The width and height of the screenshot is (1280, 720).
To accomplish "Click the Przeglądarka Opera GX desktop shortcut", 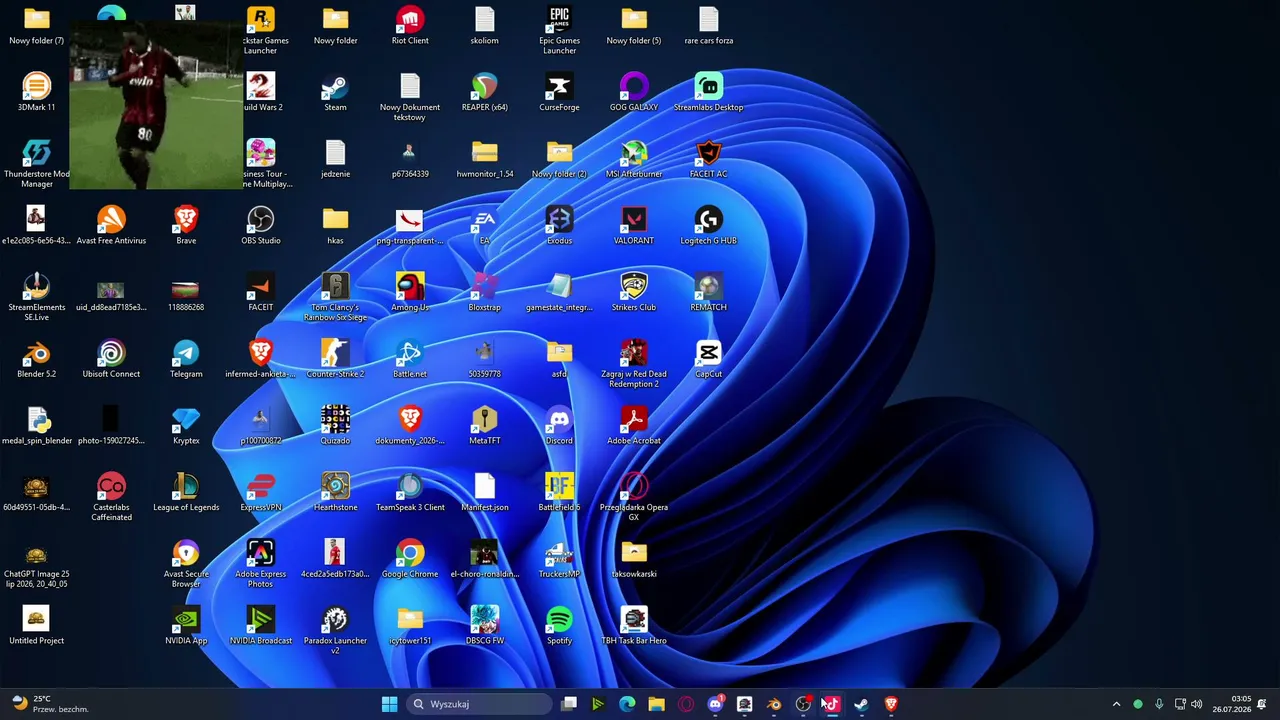I will 634,497.
